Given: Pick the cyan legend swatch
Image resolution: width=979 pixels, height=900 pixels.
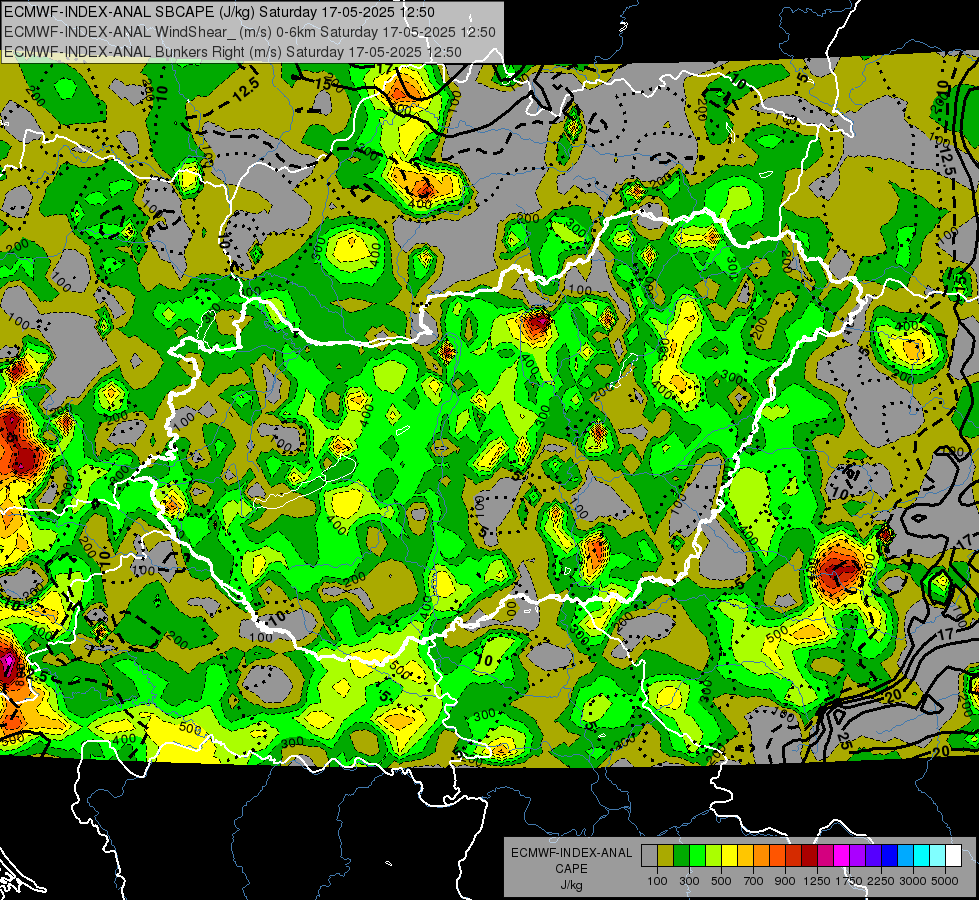Looking at the screenshot, I should (922, 856).
